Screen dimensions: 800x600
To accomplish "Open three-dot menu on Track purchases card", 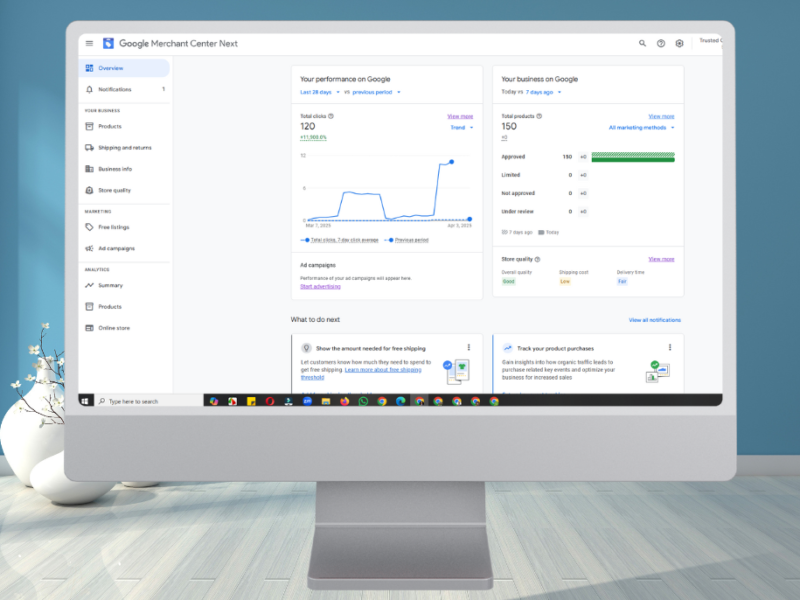I will 670,347.
